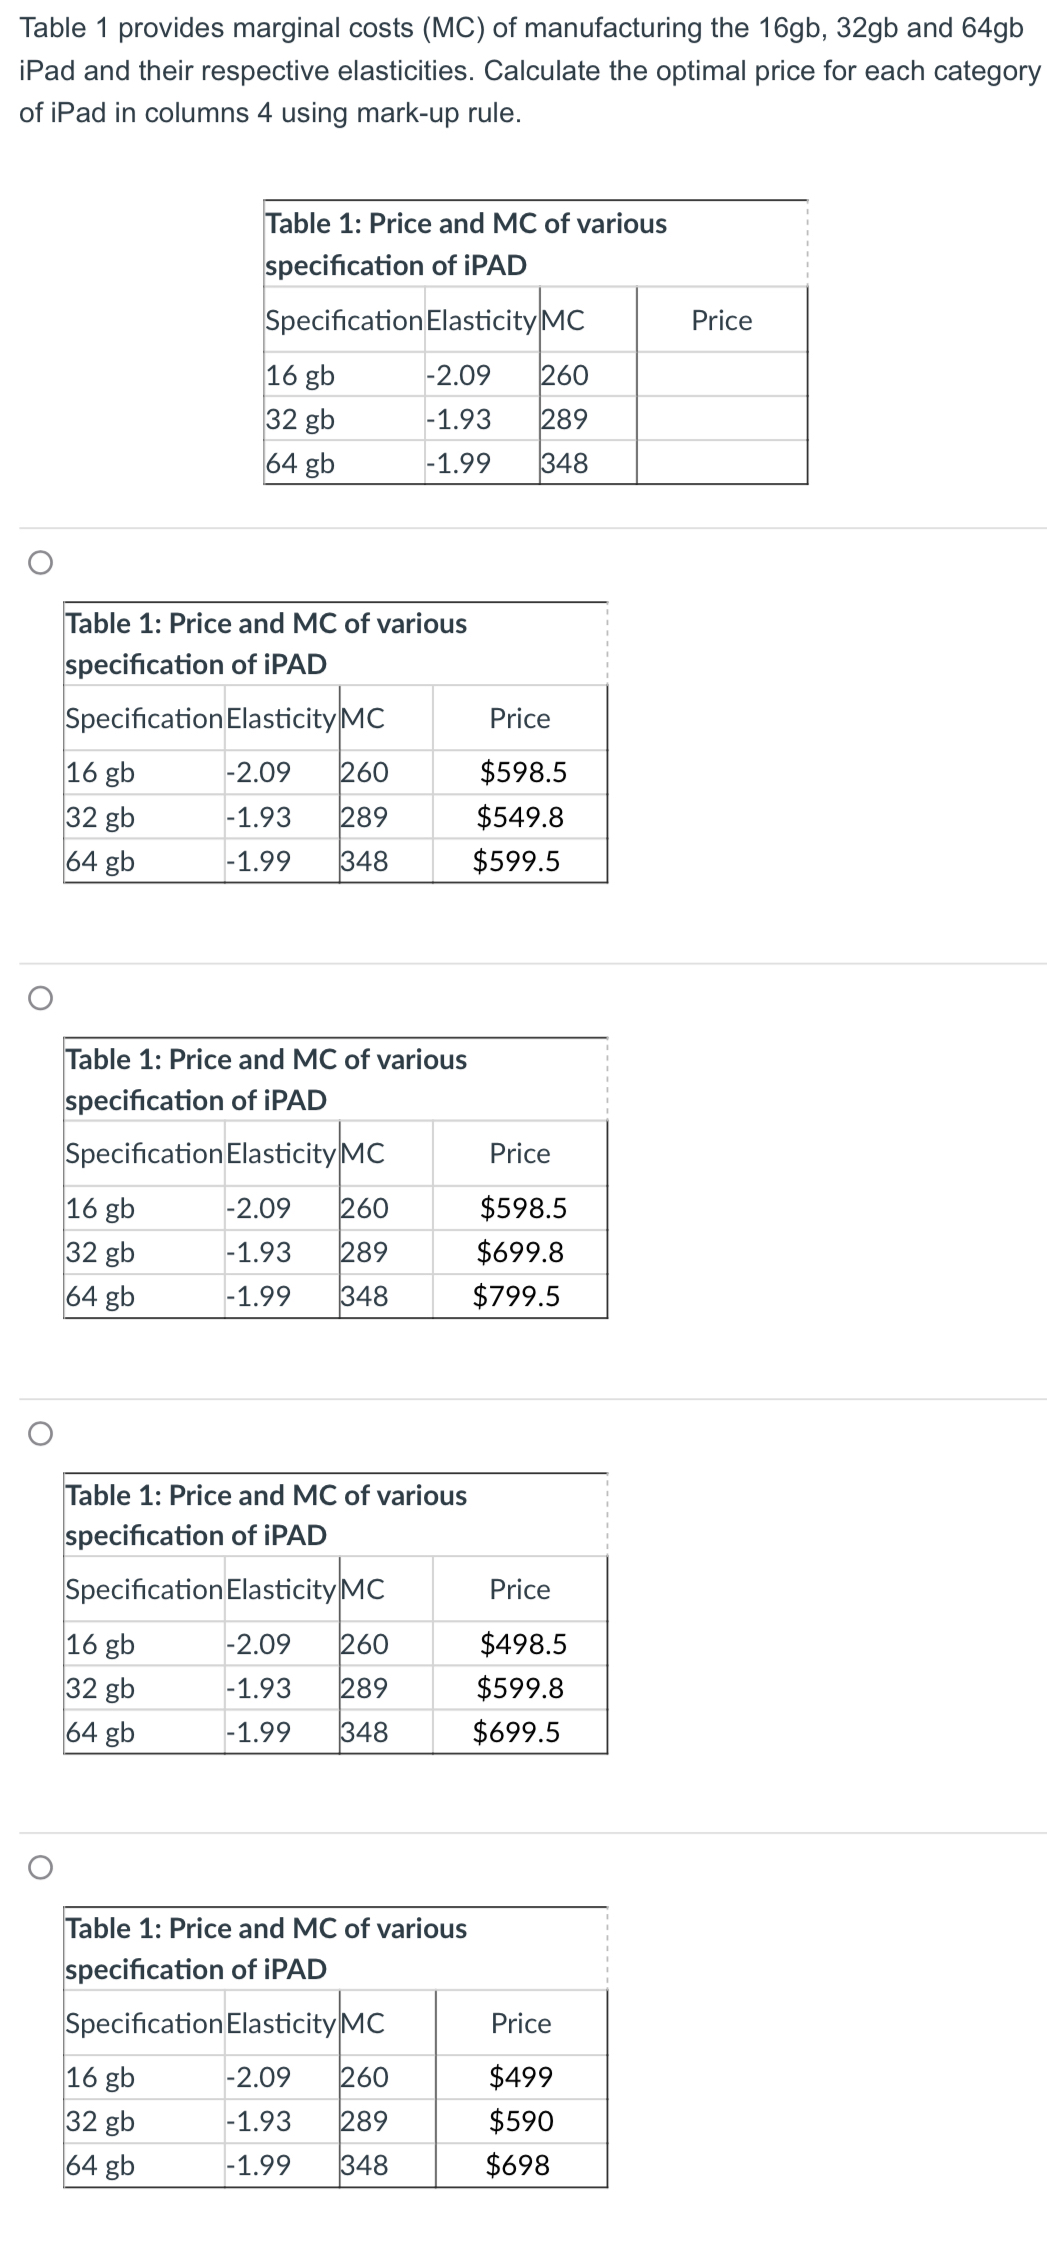Image resolution: width=1047 pixels, height=2266 pixels.
Task: Select the first answer option radio button
Action: click(40, 563)
